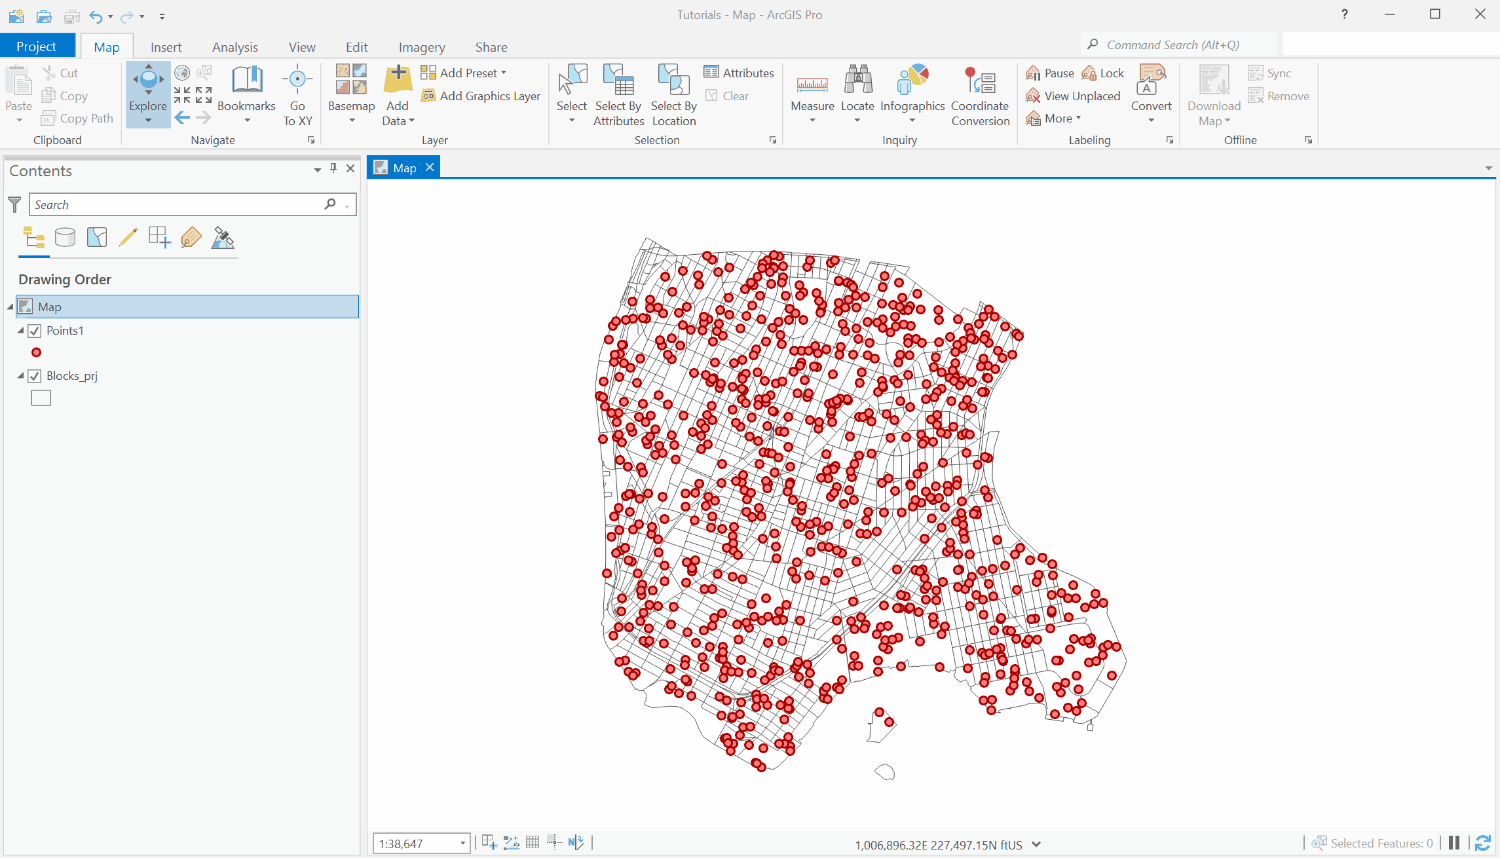Open the map grid icon in status bar

click(532, 841)
